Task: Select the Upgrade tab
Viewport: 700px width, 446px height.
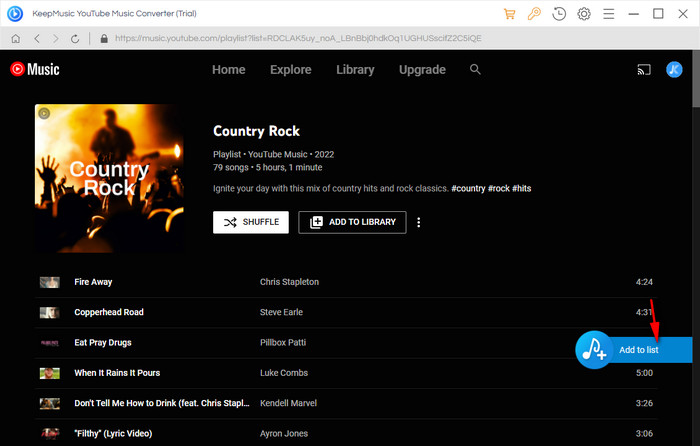Action: coord(422,70)
